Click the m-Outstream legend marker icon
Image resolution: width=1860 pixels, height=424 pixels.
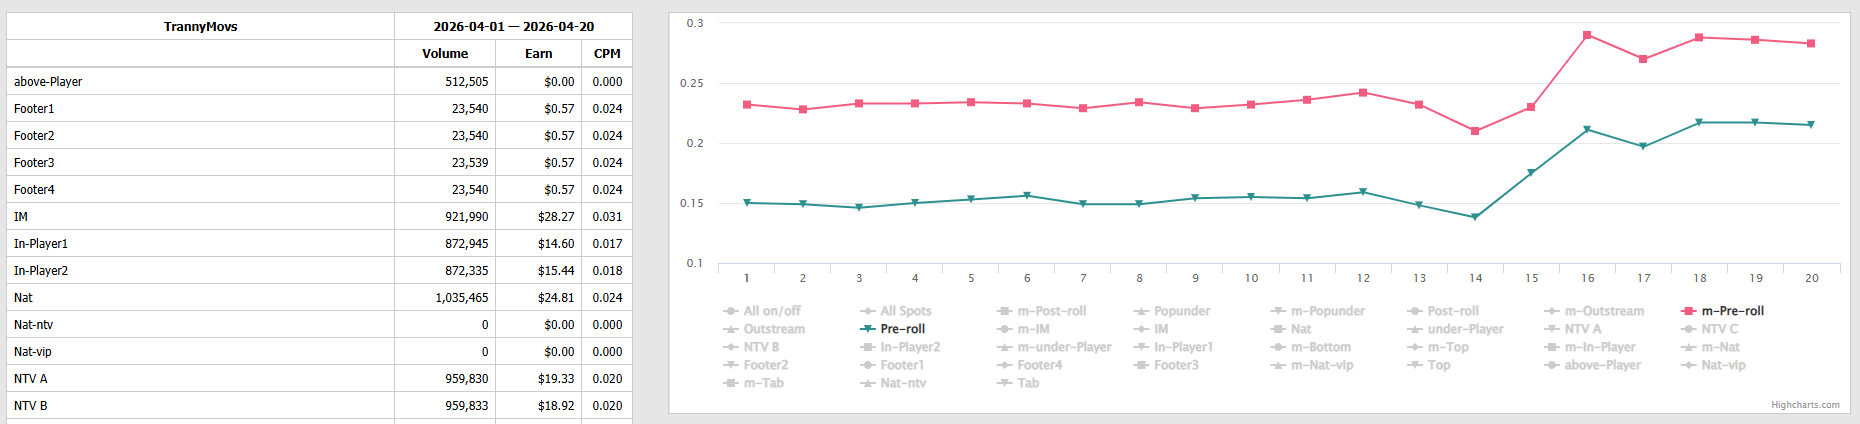tap(1552, 311)
